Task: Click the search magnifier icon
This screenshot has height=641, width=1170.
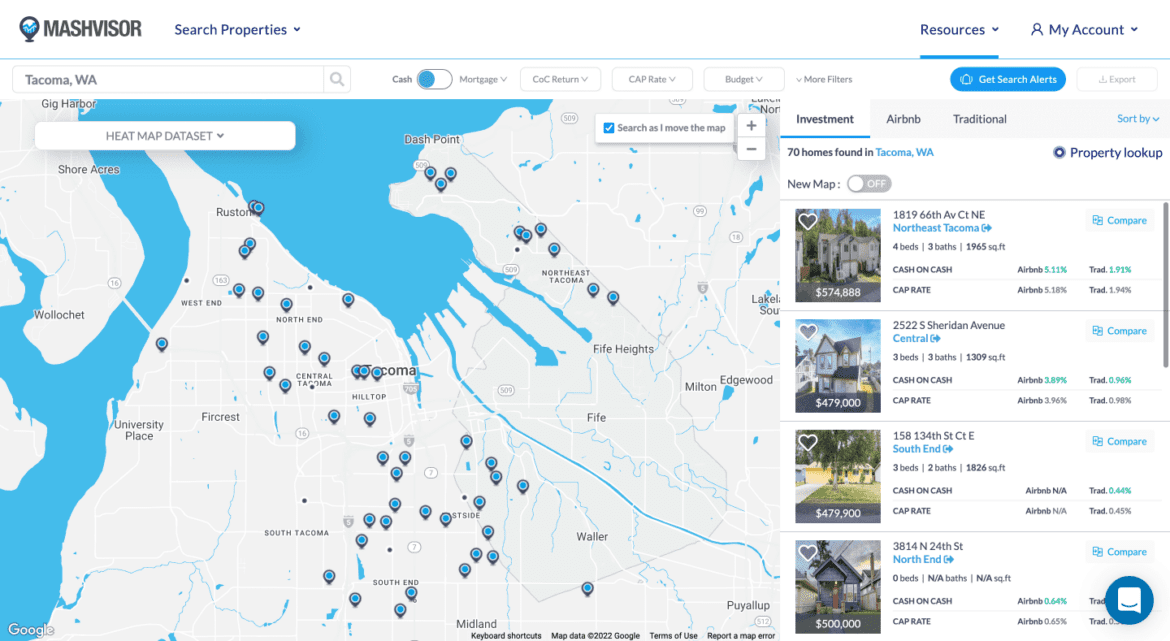Action: pyautogui.click(x=337, y=78)
